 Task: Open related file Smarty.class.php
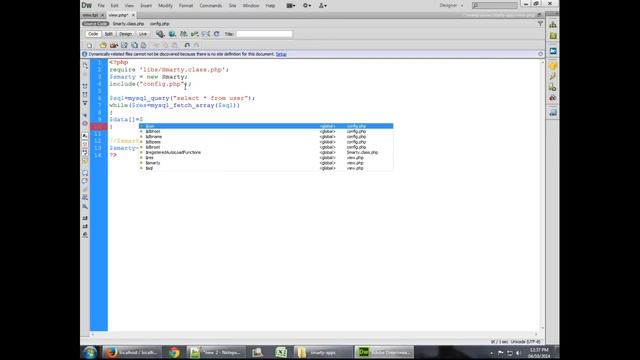pyautogui.click(x=128, y=24)
